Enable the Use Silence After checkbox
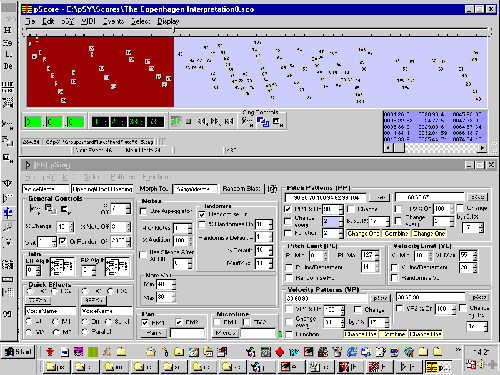The image size is (500, 375). click(143, 255)
